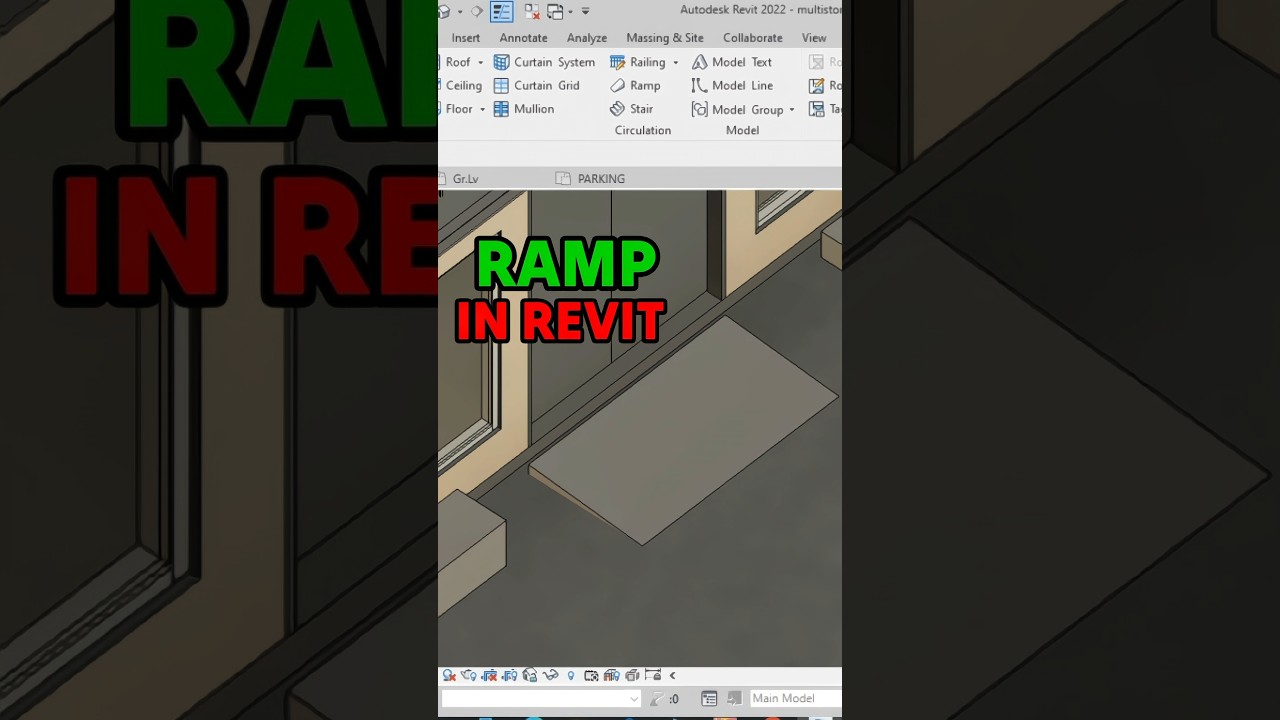The width and height of the screenshot is (1280, 720).
Task: Click the Main Model design option field
Action: click(796, 698)
